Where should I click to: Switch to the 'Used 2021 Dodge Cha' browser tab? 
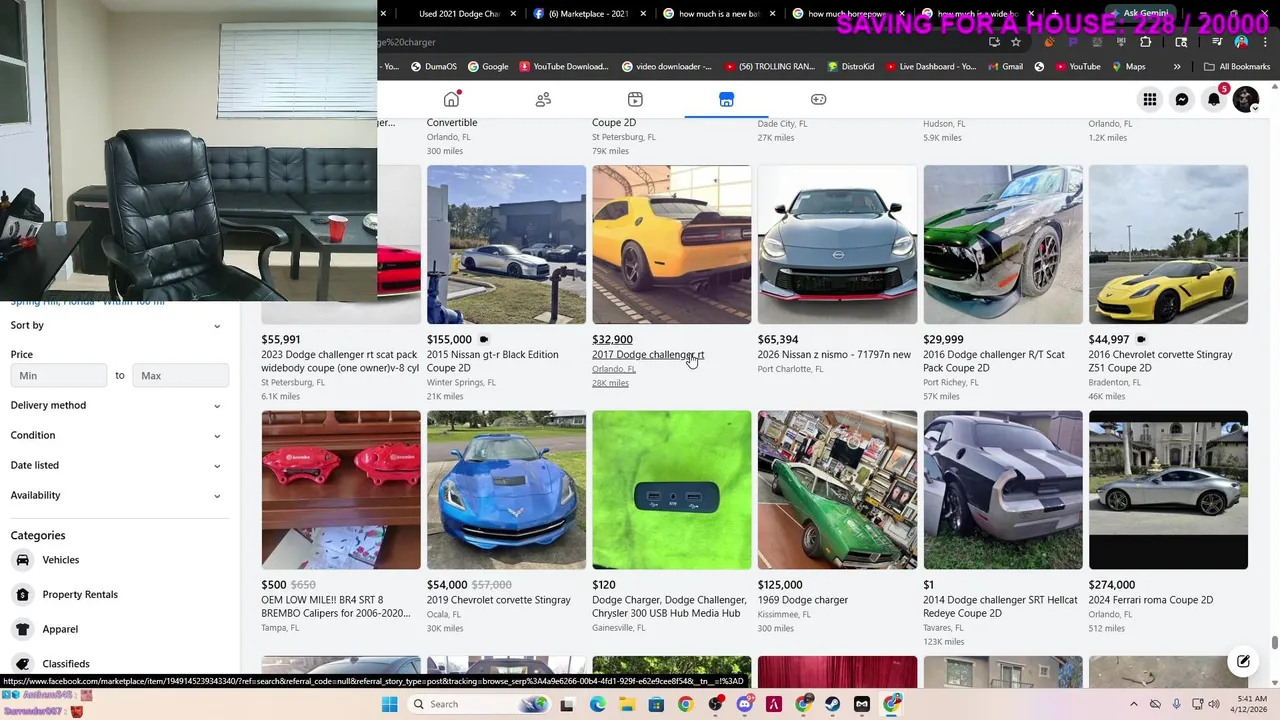[x=458, y=14]
